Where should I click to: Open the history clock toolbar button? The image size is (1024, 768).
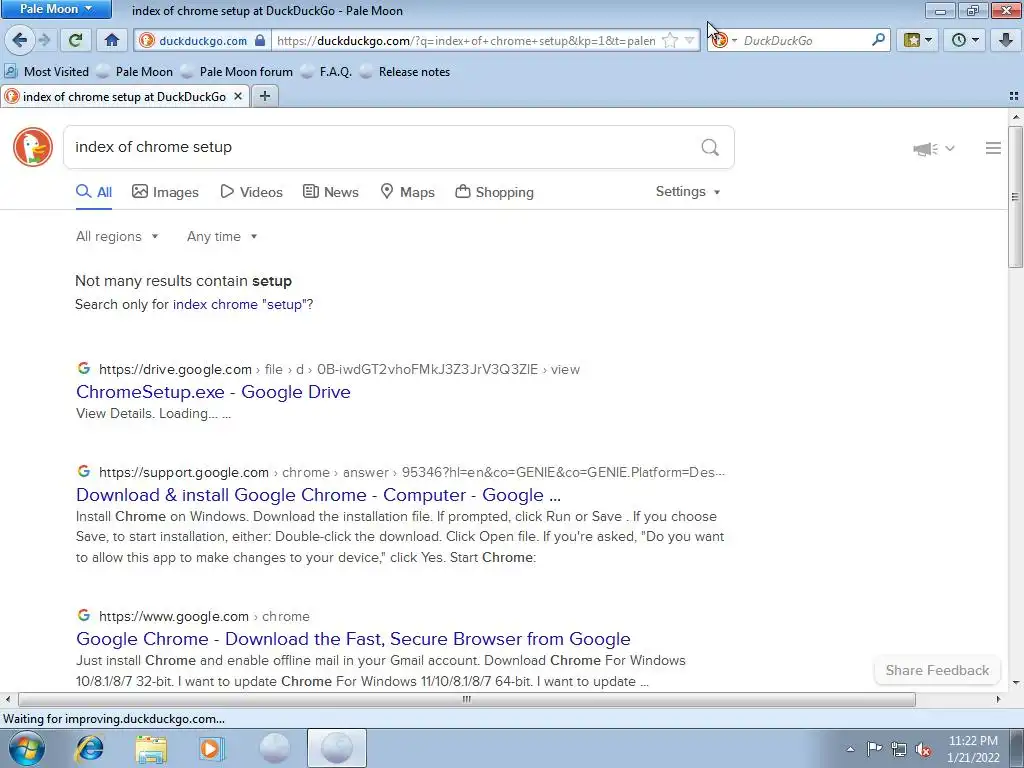(965, 40)
